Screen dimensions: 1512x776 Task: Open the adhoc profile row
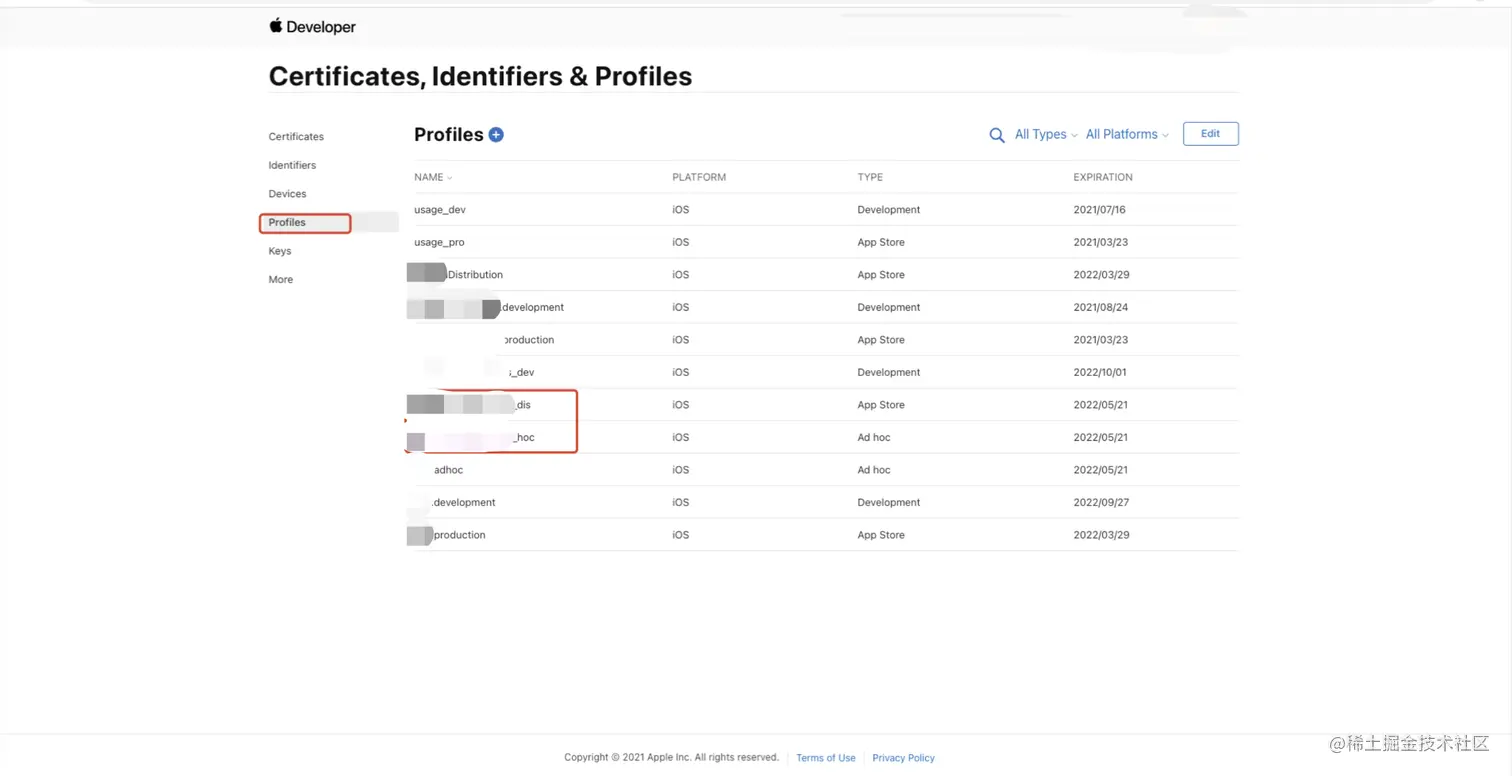826,470
